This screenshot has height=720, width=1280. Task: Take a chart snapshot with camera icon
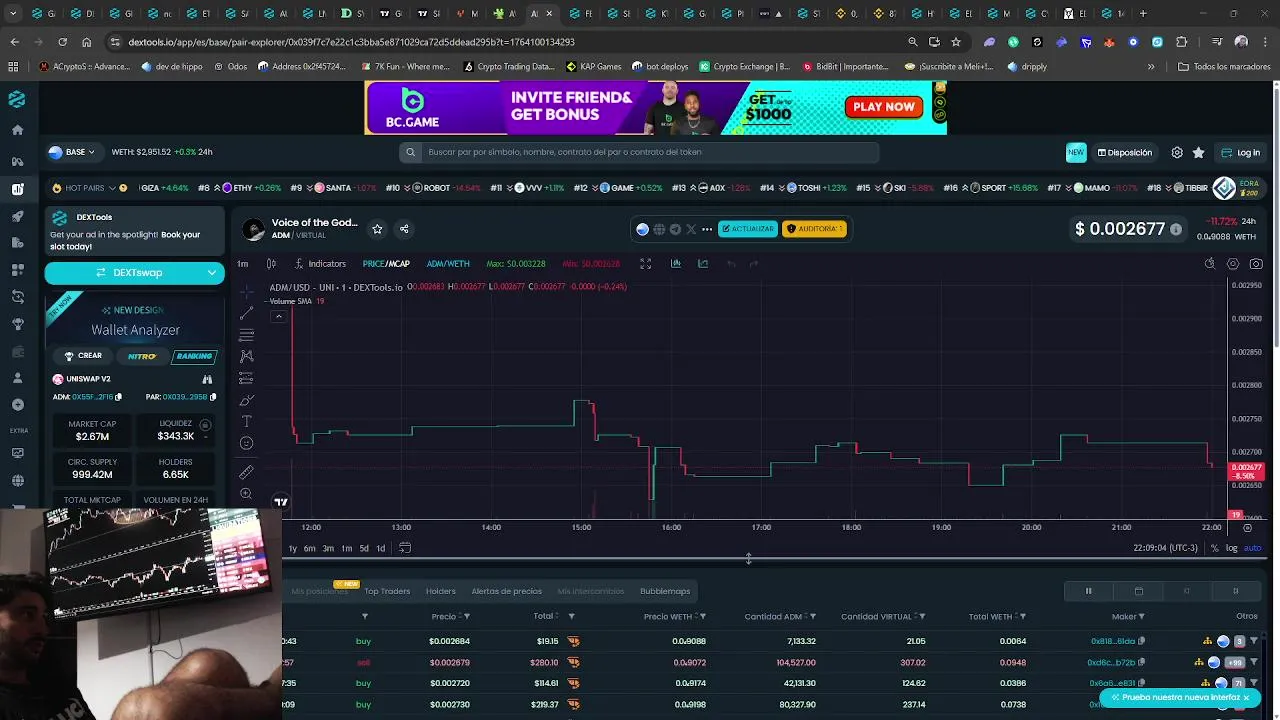click(x=1256, y=264)
